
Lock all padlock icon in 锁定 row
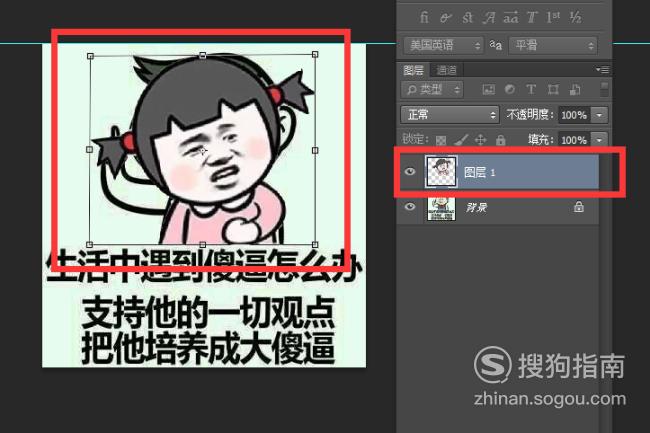coord(500,140)
